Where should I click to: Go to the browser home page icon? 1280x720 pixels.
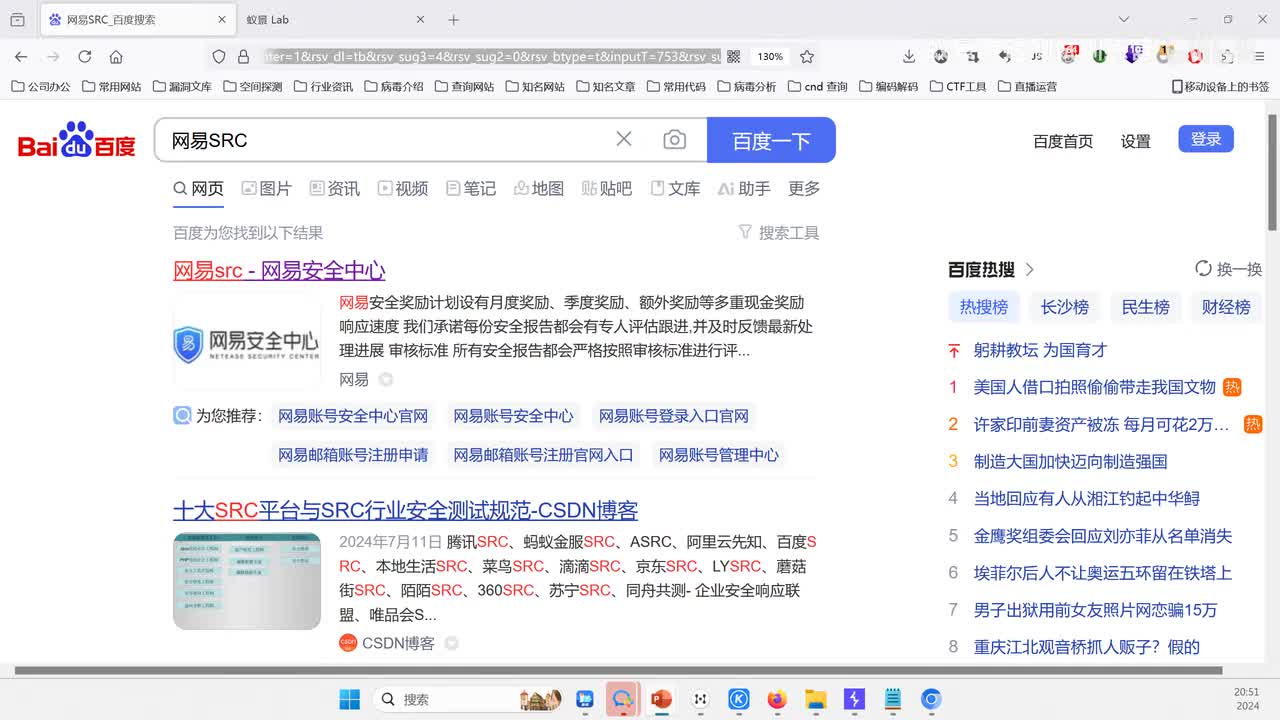(x=116, y=57)
